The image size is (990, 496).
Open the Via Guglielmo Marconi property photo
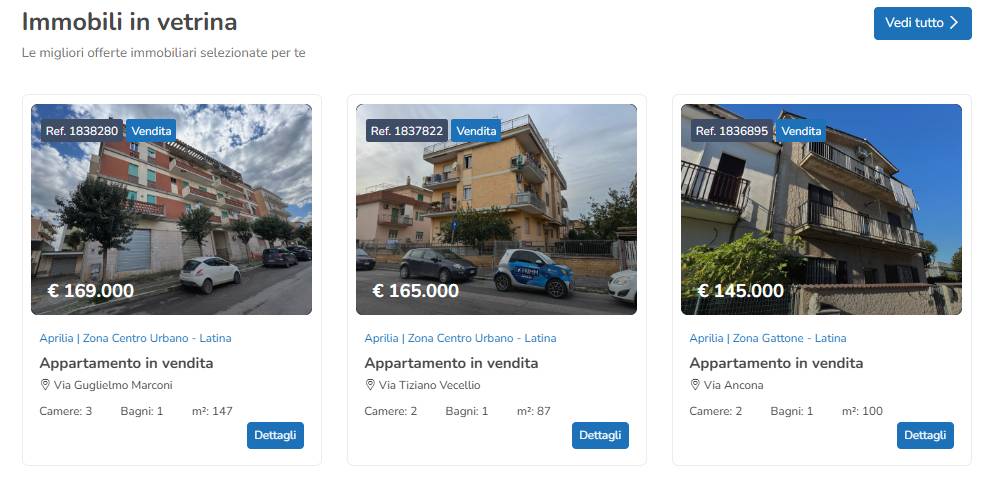tap(171, 210)
